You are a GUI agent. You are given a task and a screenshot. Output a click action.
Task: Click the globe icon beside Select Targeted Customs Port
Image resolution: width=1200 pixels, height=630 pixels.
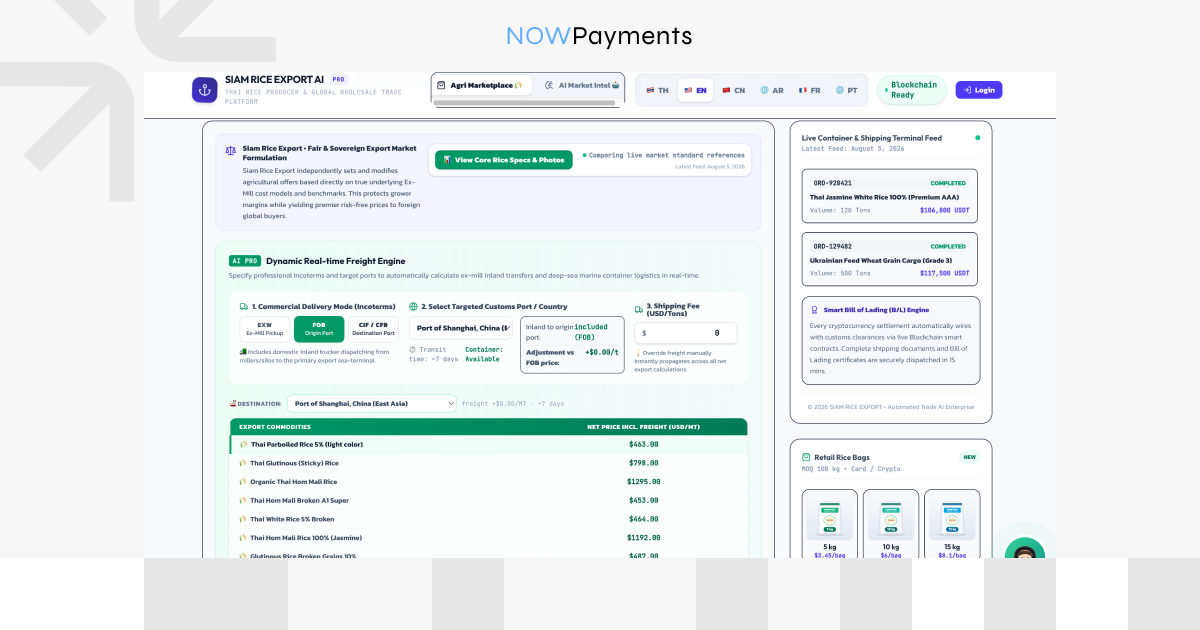(x=414, y=307)
